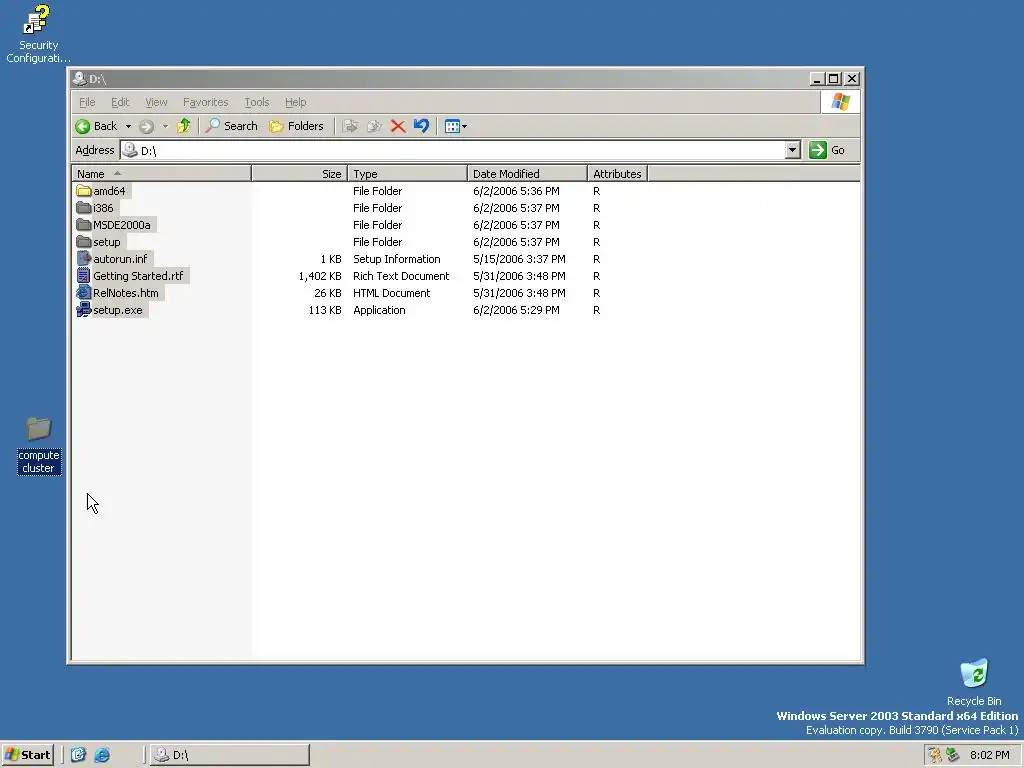Click the '5/15/2006 3:37 PM' date
Viewport: 1024px width, 768px height.
point(519,259)
